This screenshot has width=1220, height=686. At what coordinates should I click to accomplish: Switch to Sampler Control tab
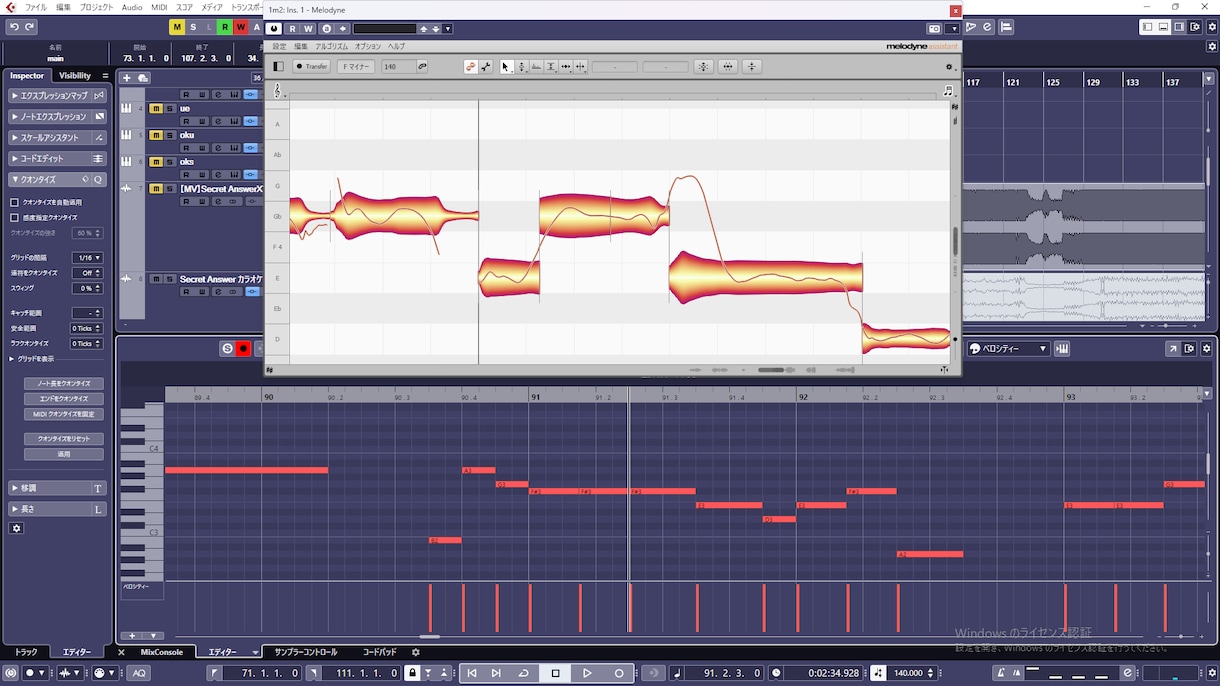306,652
